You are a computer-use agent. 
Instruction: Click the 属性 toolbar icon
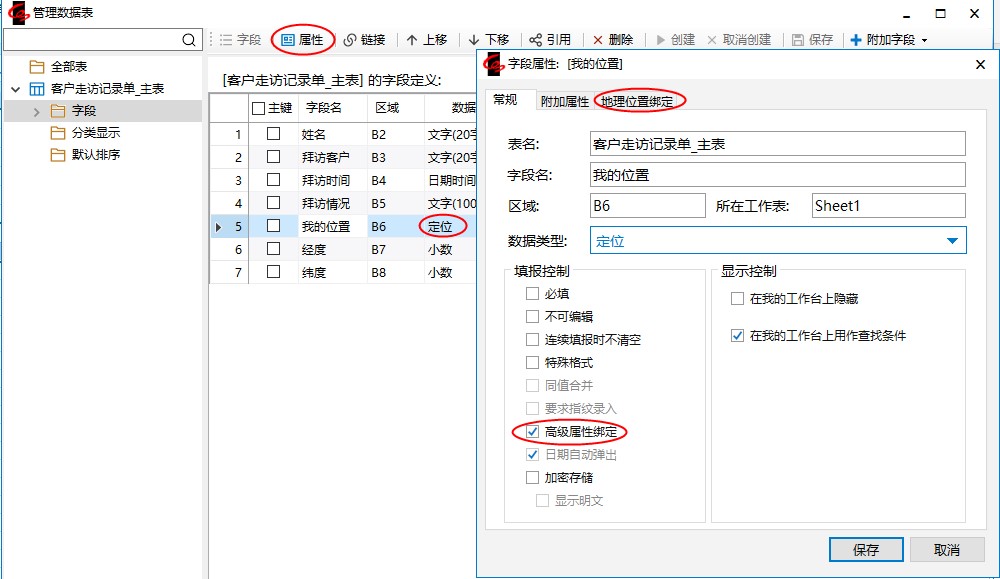(x=288, y=40)
